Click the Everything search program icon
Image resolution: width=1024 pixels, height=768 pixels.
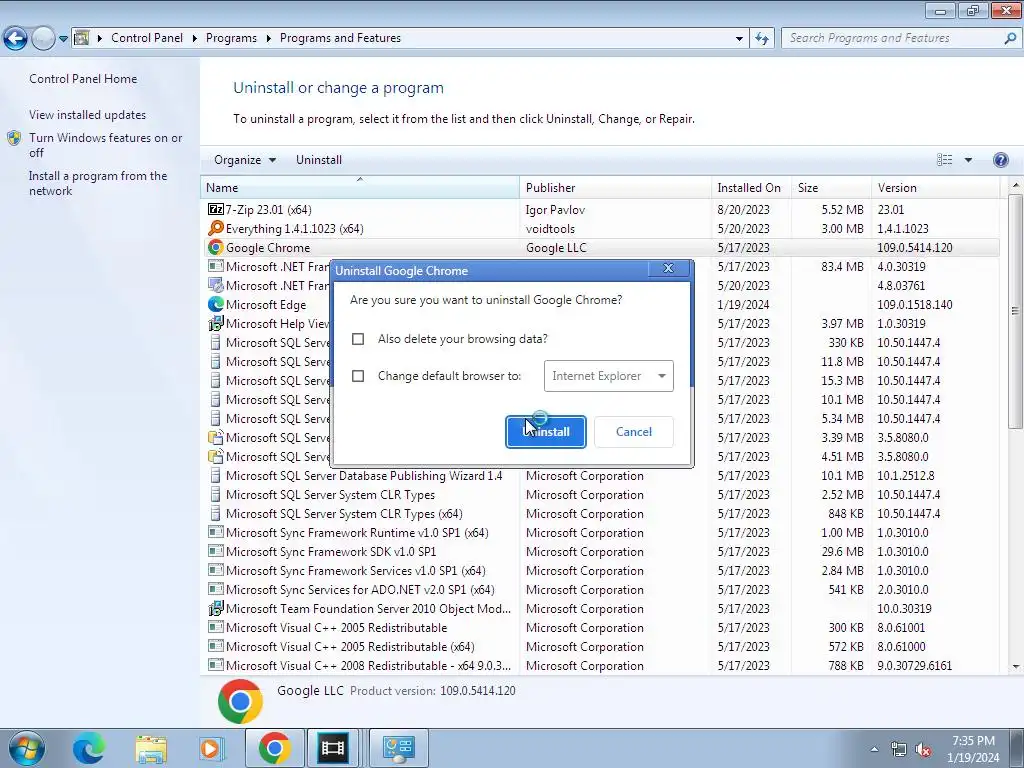(x=216, y=229)
